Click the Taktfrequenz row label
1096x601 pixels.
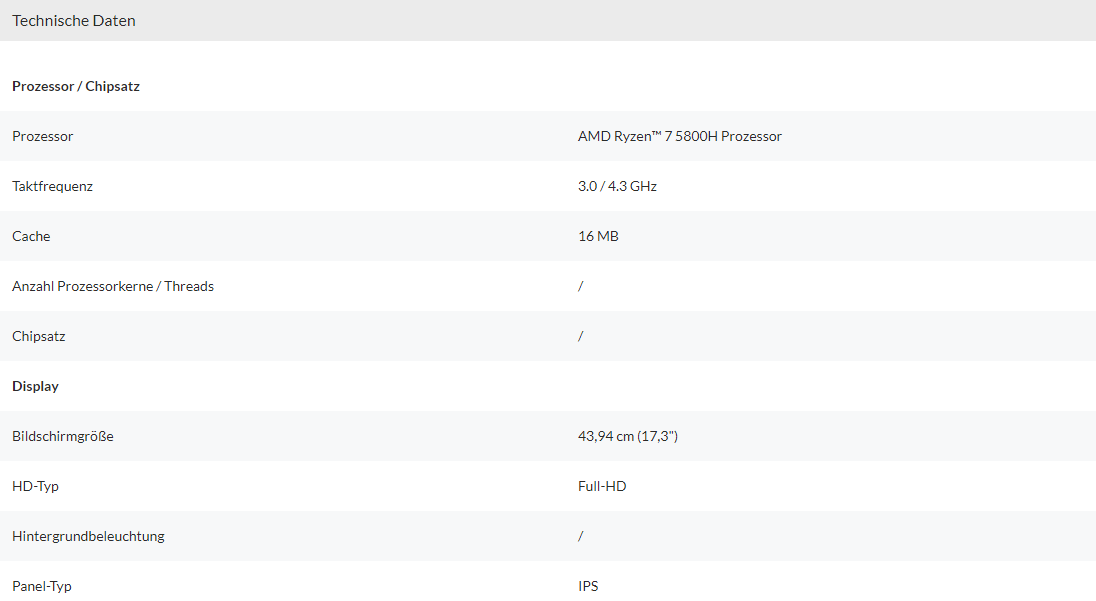point(52,186)
